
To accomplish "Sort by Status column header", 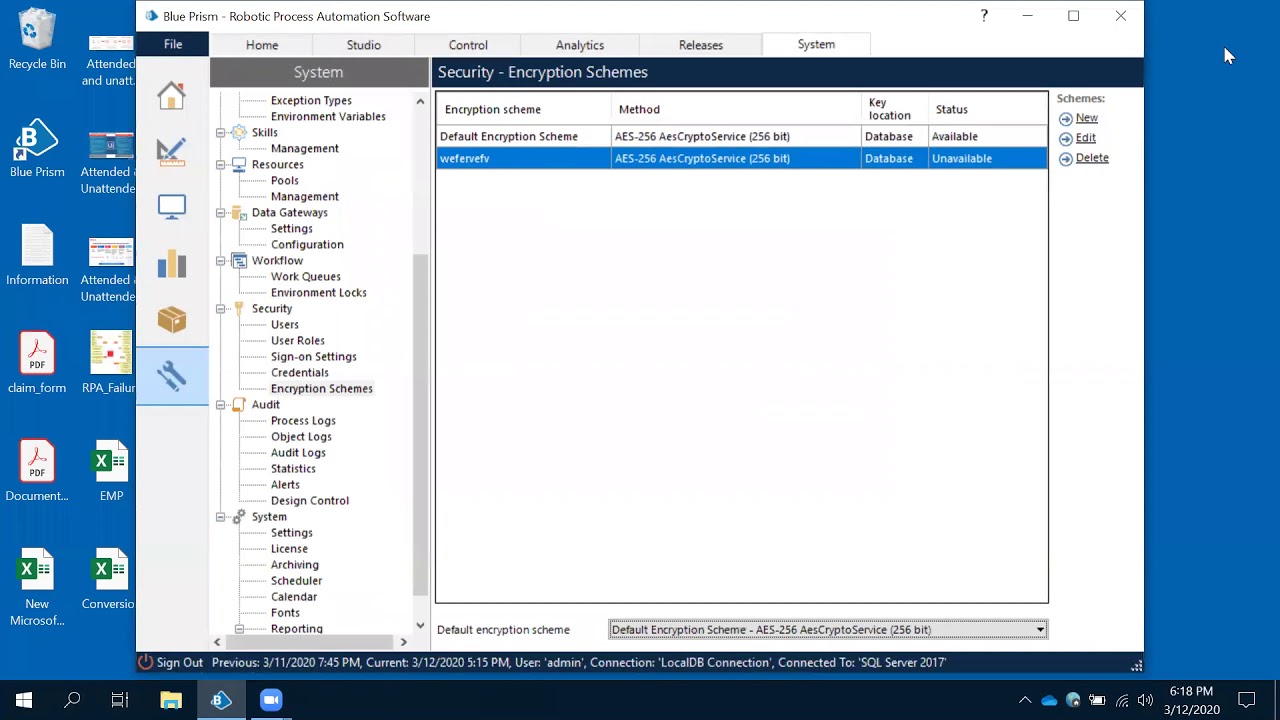I will click(x=987, y=109).
